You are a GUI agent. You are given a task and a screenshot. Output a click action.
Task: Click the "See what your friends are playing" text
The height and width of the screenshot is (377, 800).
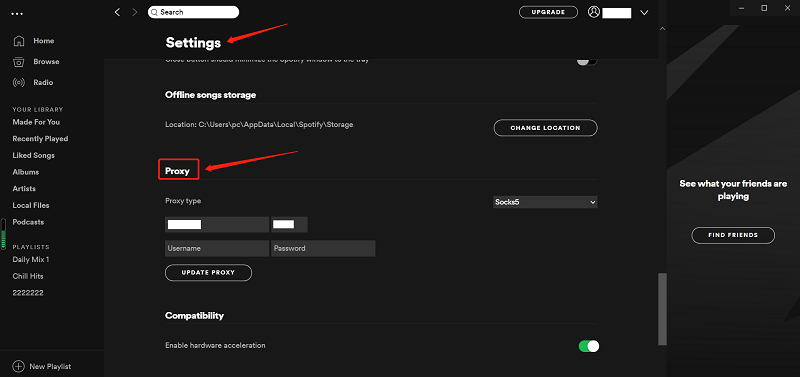[x=733, y=190]
